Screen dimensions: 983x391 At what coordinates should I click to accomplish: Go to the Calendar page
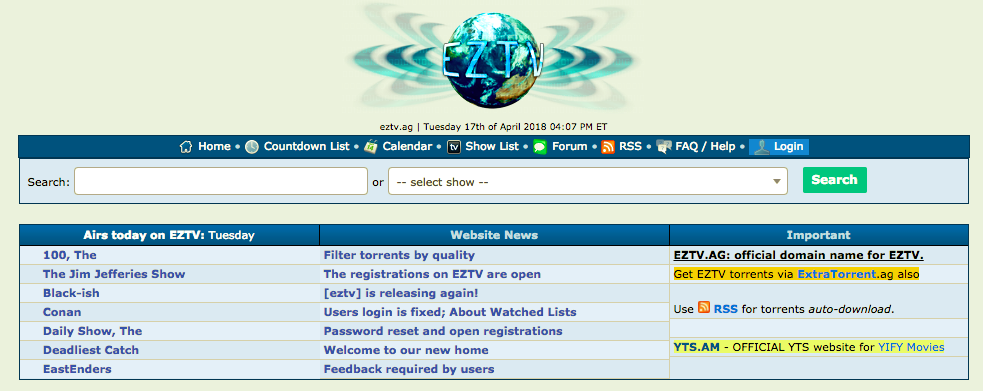pos(407,147)
